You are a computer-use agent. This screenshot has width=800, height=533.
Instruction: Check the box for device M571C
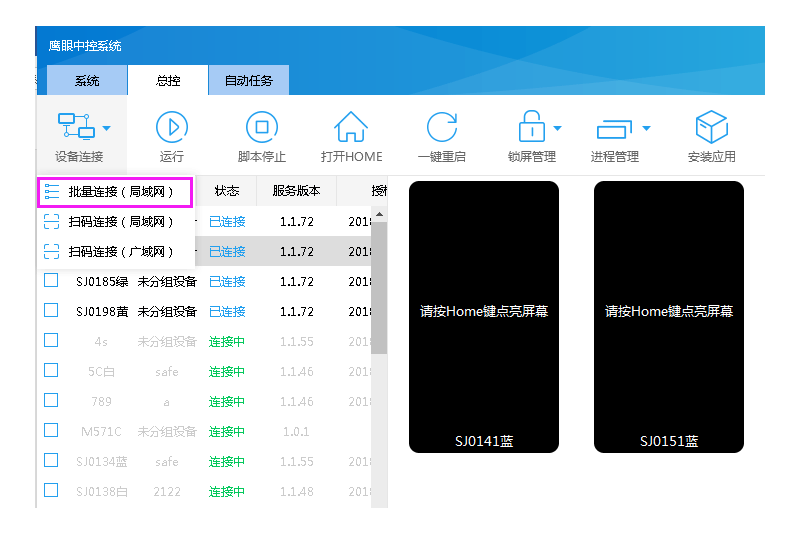pos(51,430)
